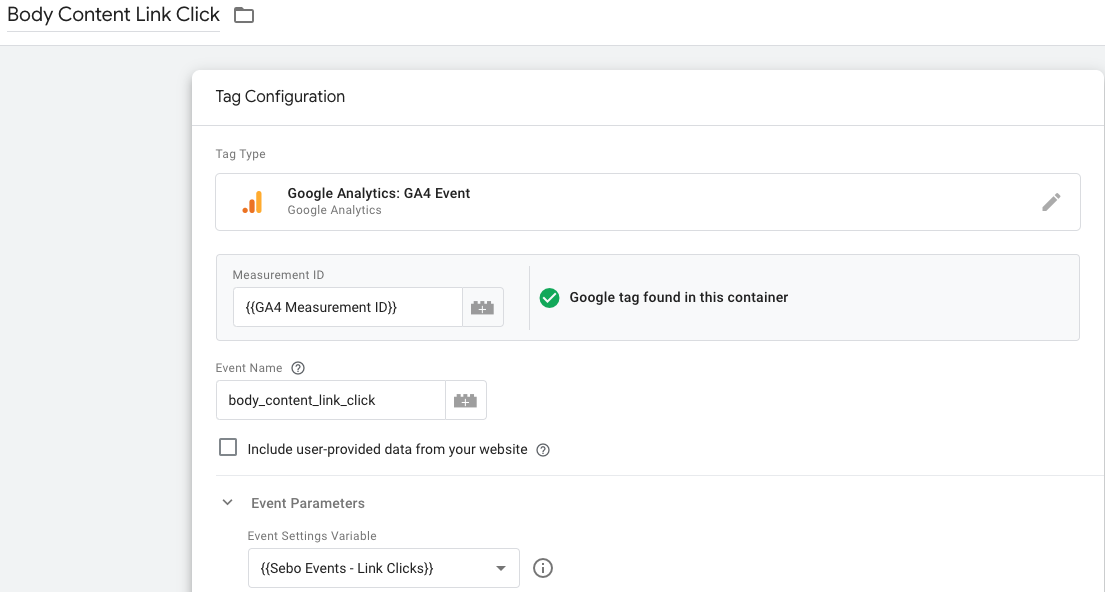
Task: Click the Measurement ID input field
Action: (x=347, y=307)
